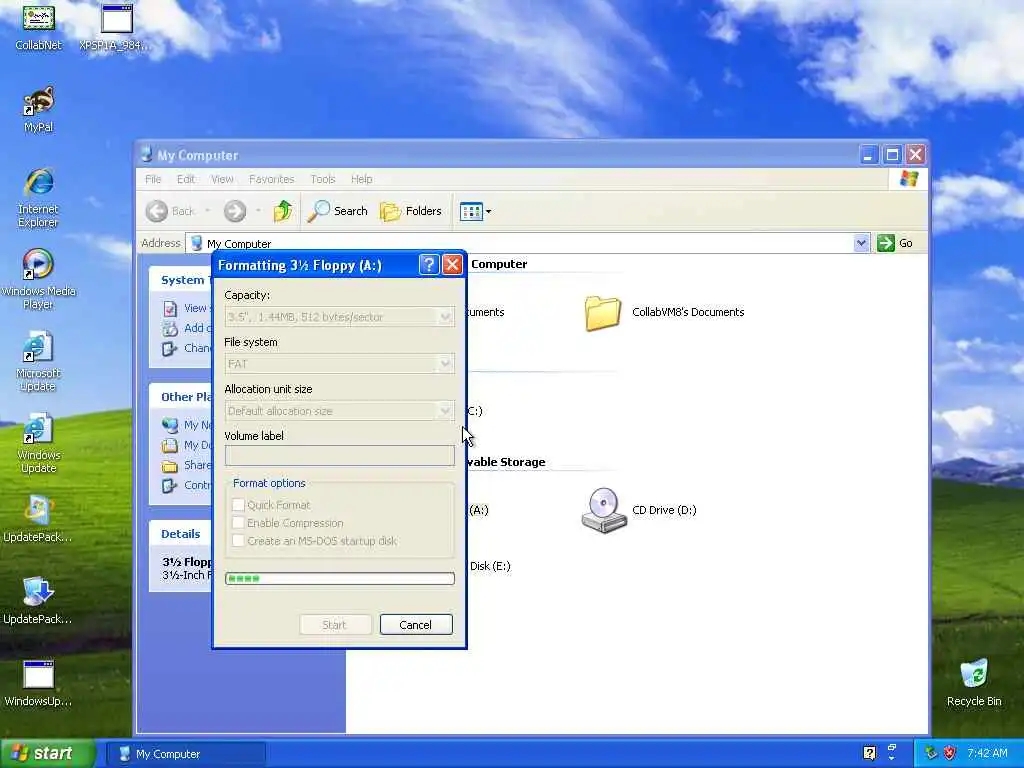
Task: Open the Allocation unit size dropdown
Action: click(x=445, y=411)
